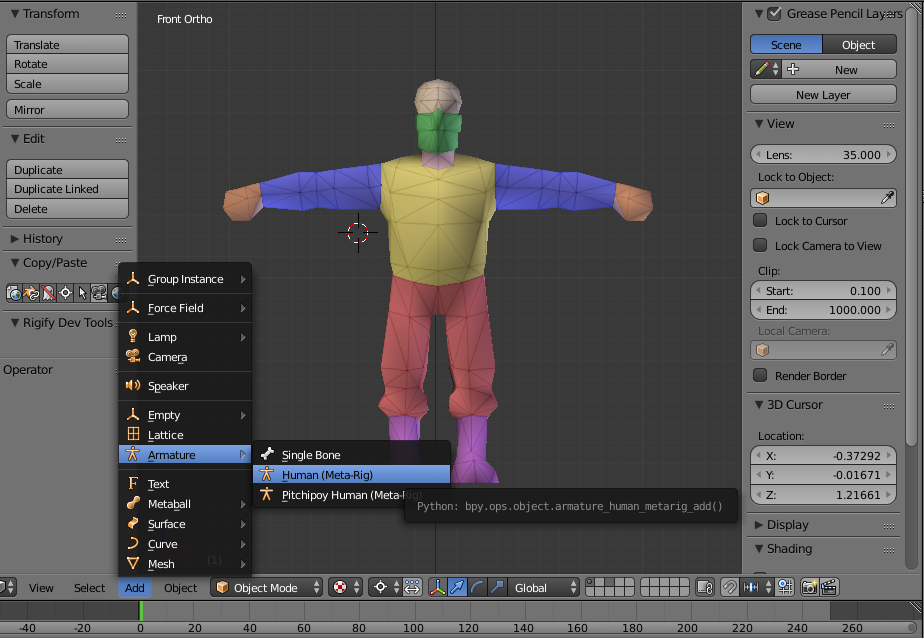This screenshot has width=924, height=638.
Task: Click eyedropper in the Lock to Object field
Action: (887, 198)
